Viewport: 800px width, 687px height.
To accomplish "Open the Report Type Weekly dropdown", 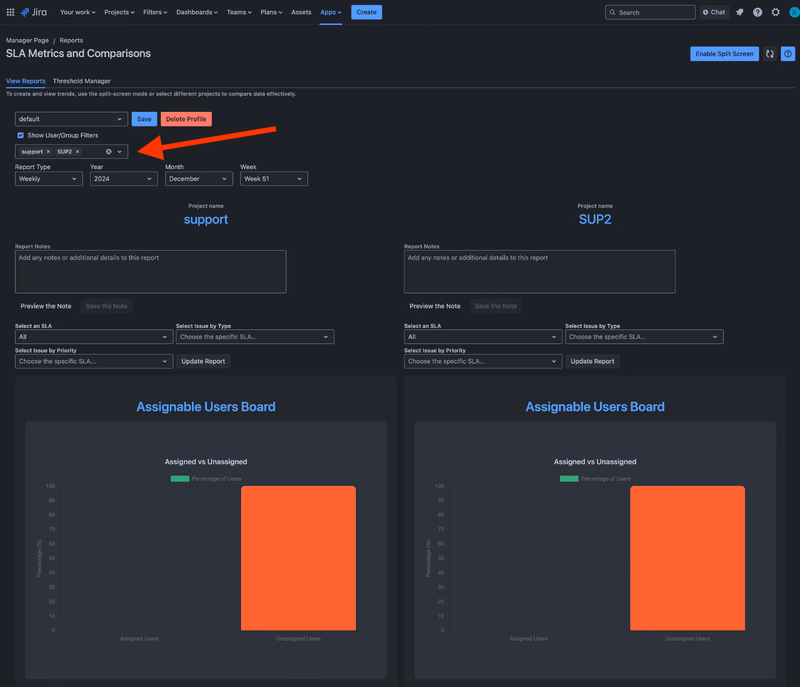I will (x=48, y=179).
